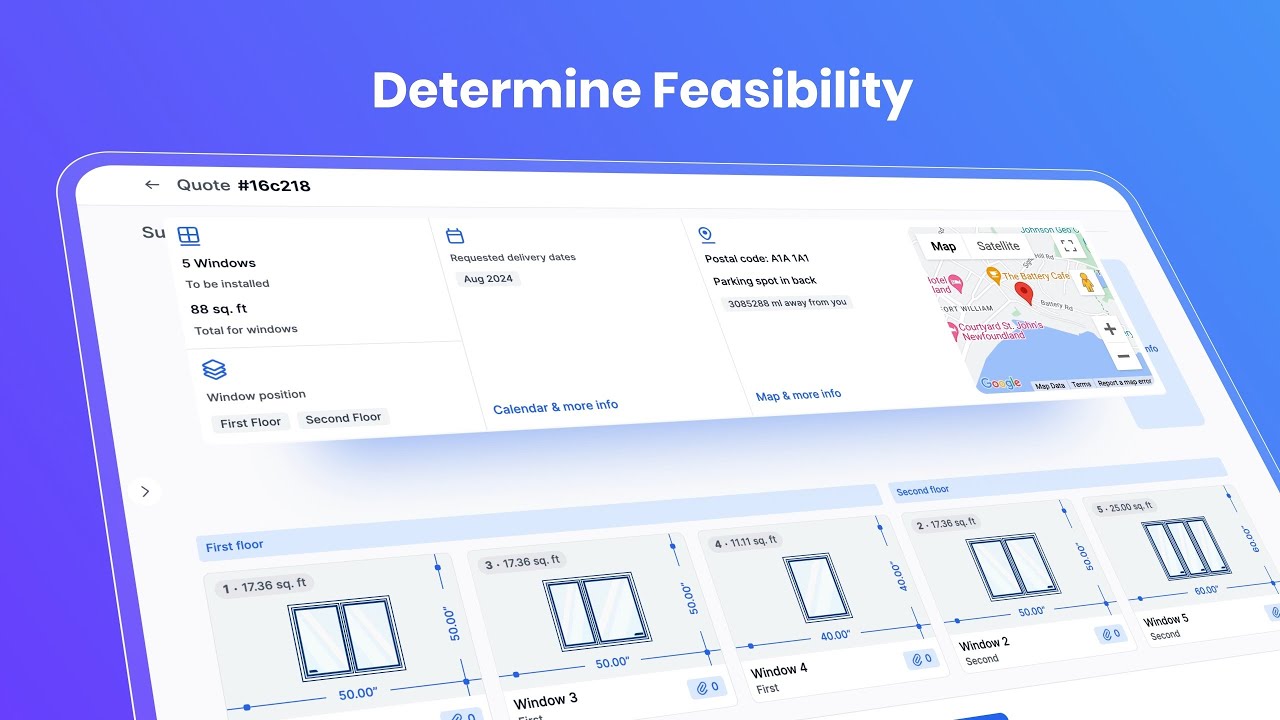Click the 5 Windows count text
The width and height of the screenshot is (1280, 720).
(x=219, y=263)
